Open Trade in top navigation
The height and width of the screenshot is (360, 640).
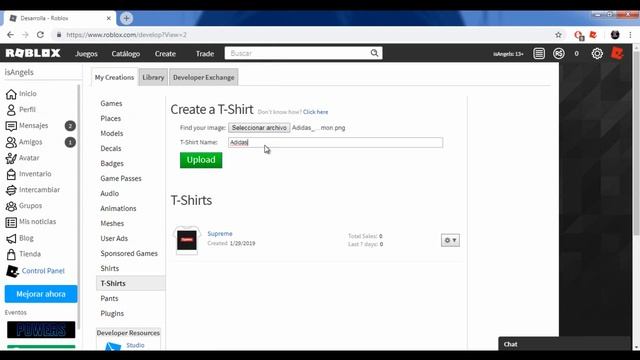point(205,53)
